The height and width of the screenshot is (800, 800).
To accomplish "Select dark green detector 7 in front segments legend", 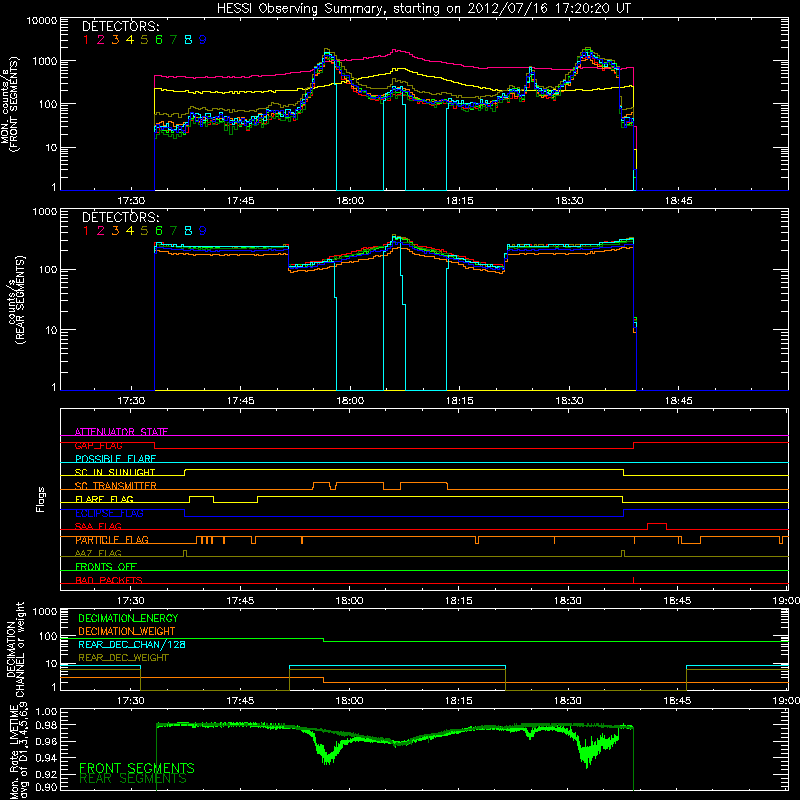I will [173, 40].
